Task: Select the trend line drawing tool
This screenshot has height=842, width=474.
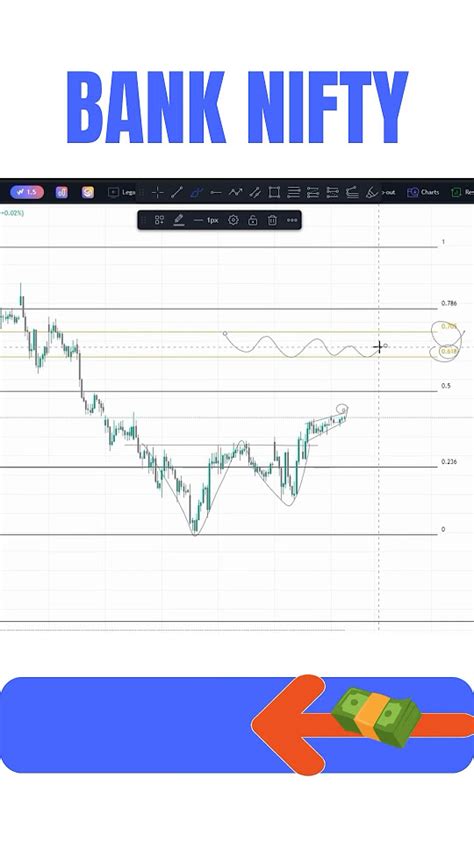Action: coord(177,192)
